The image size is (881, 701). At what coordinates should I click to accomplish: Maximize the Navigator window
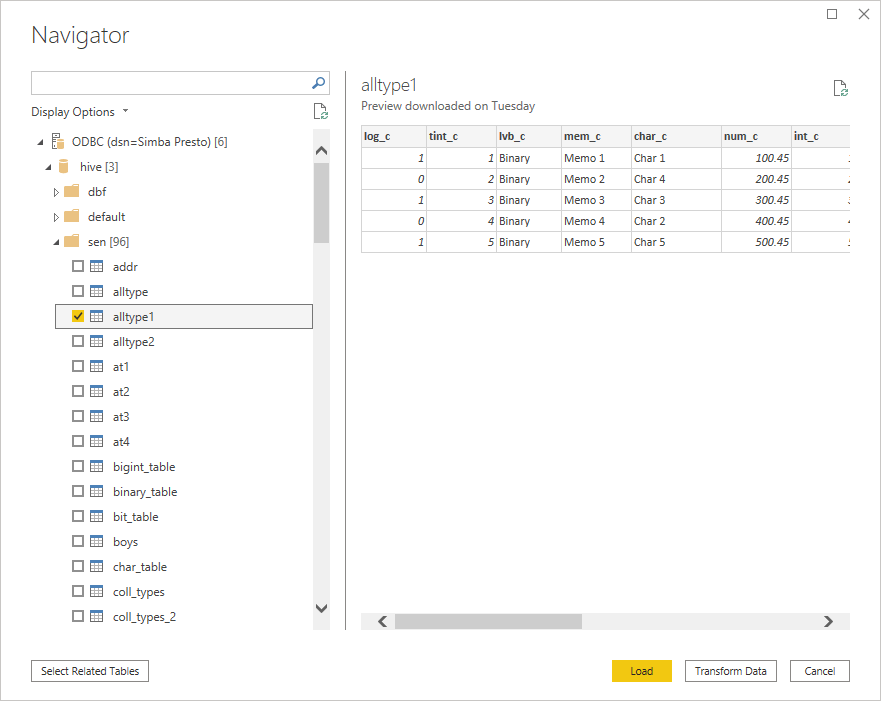pos(832,14)
